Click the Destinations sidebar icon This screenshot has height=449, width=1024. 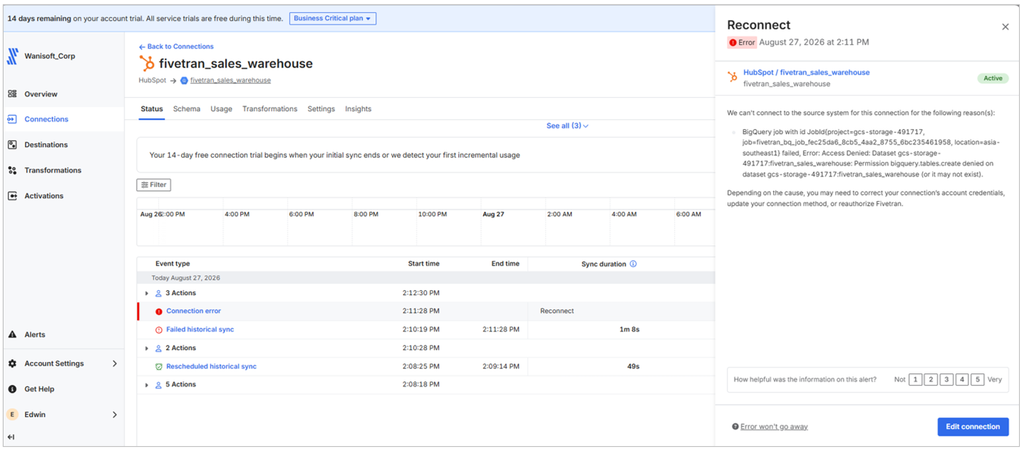[x=12, y=145]
